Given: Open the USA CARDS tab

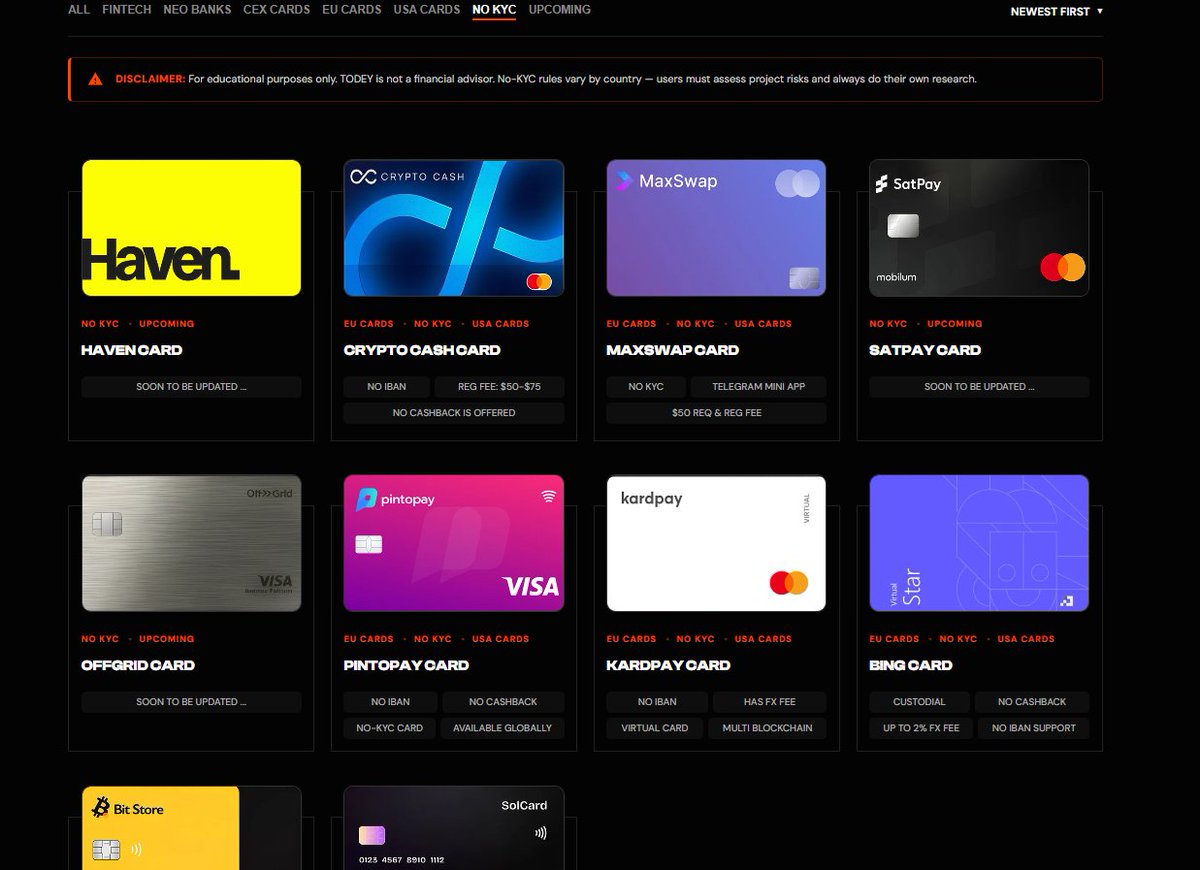Looking at the screenshot, I should coord(427,10).
